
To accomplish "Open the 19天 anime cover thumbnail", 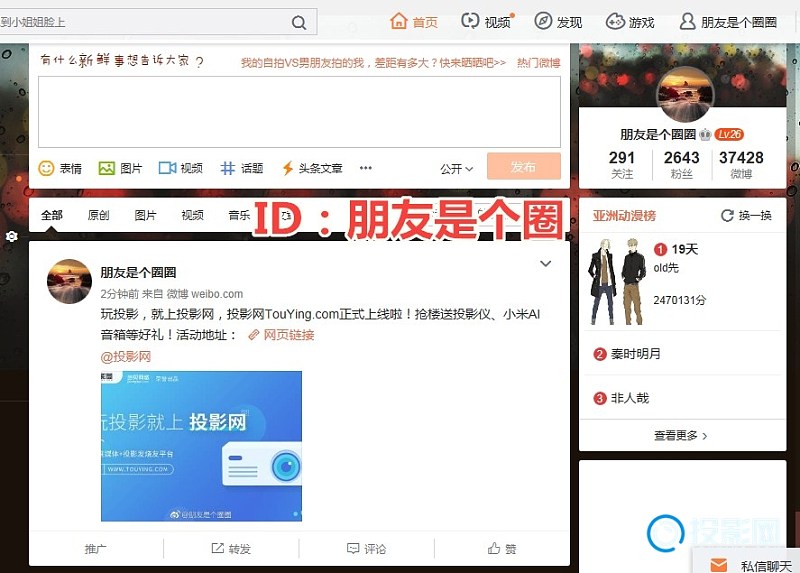I will (616, 281).
